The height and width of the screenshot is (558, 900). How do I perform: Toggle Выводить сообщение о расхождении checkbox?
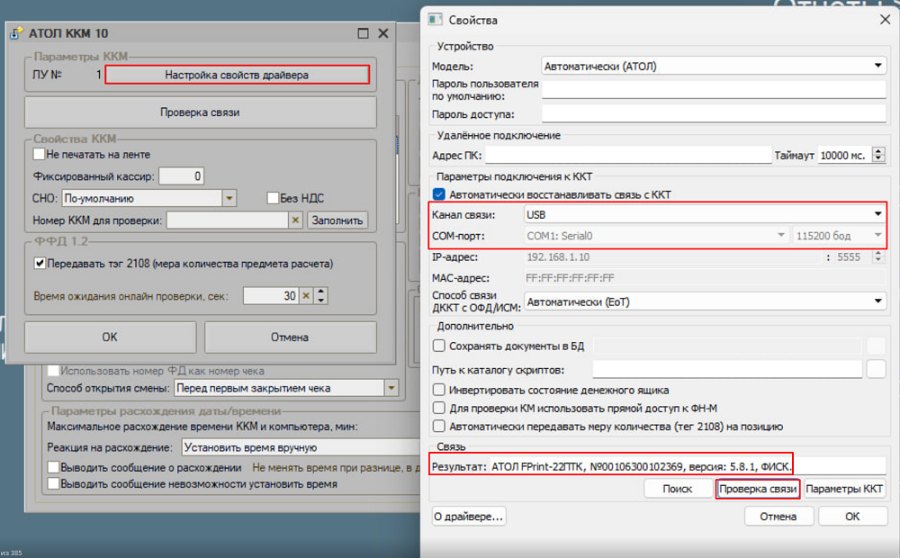pyautogui.click(x=53, y=467)
